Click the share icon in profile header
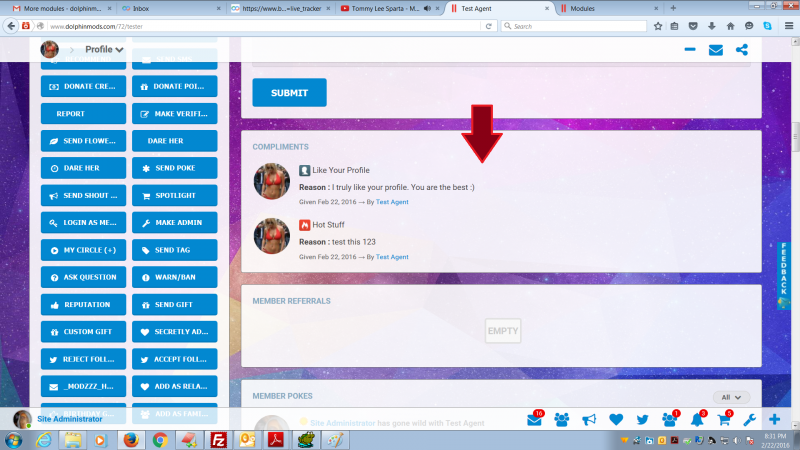 pyautogui.click(x=742, y=49)
